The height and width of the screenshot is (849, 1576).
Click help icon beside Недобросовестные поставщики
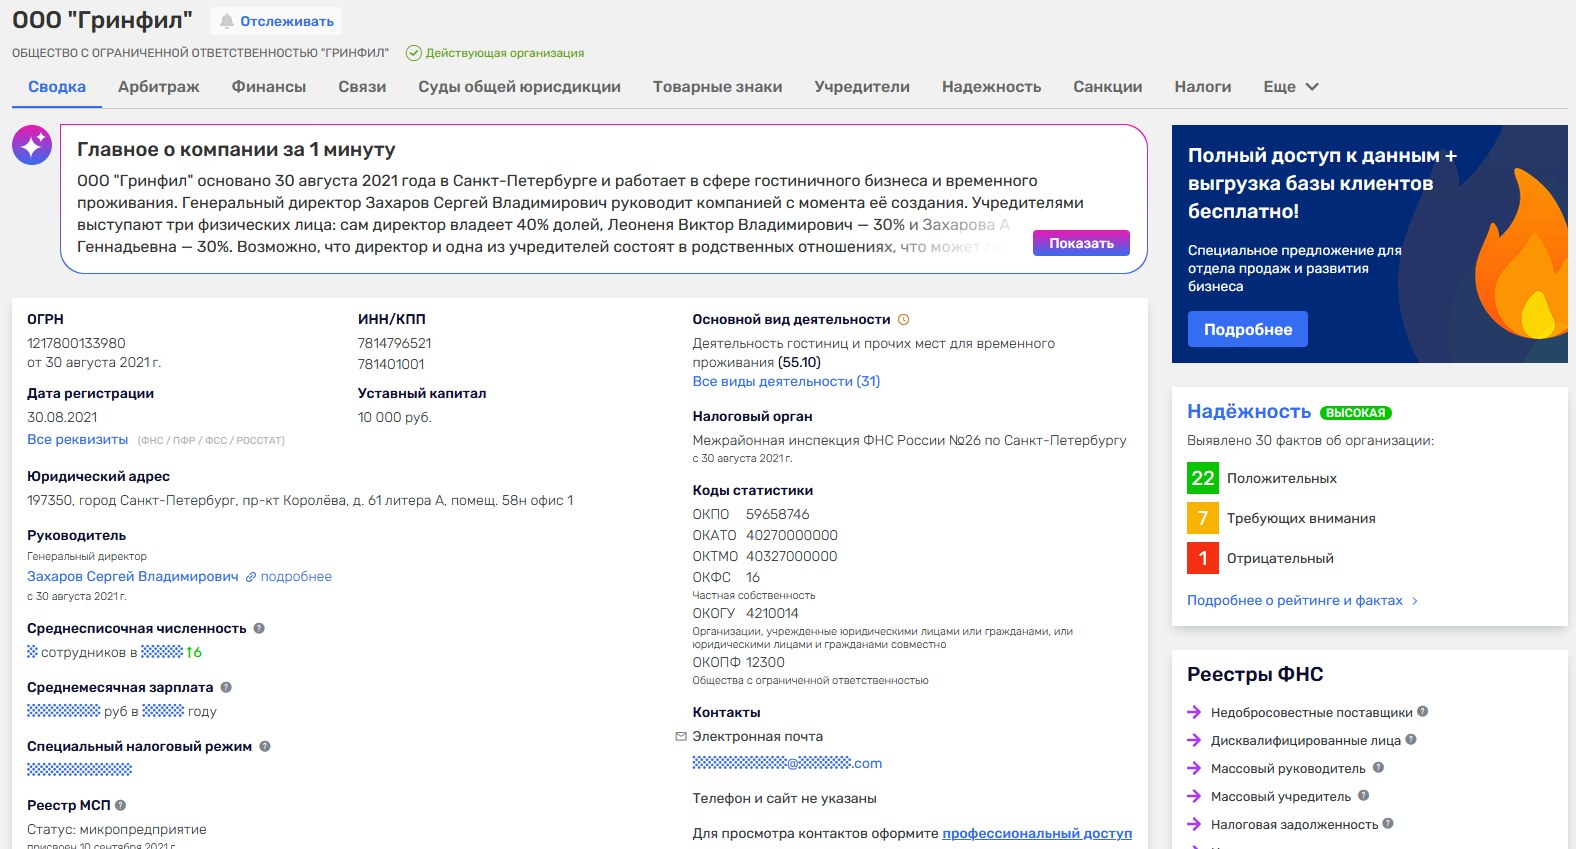coord(1422,712)
